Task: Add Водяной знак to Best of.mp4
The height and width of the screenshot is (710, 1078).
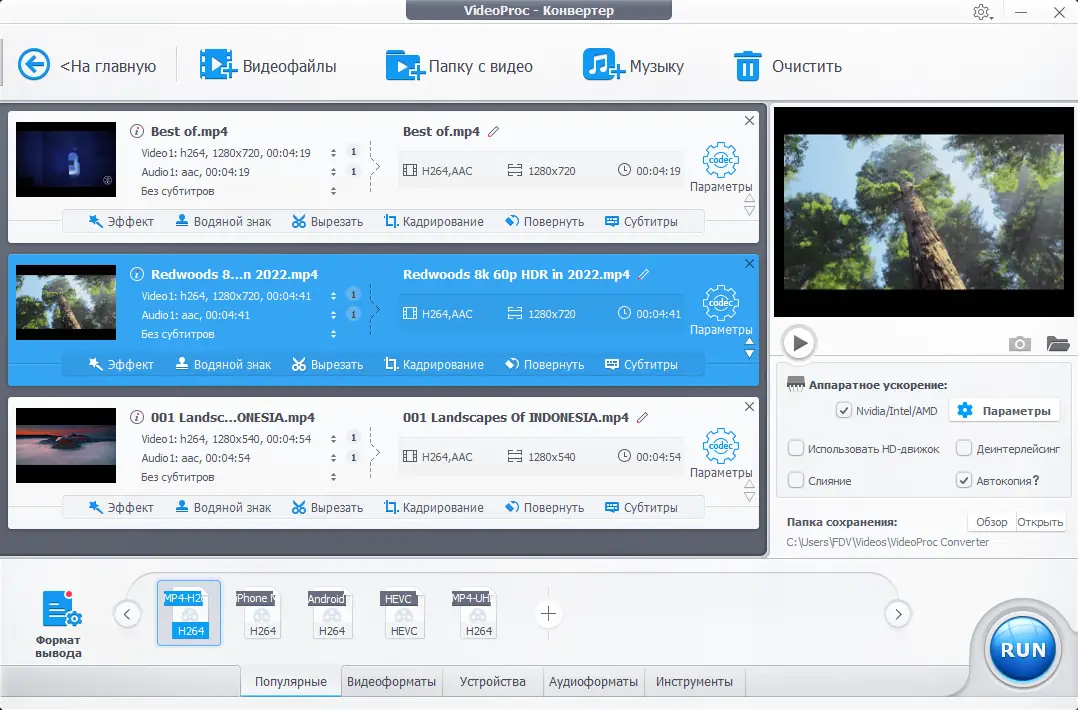Action: [223, 221]
